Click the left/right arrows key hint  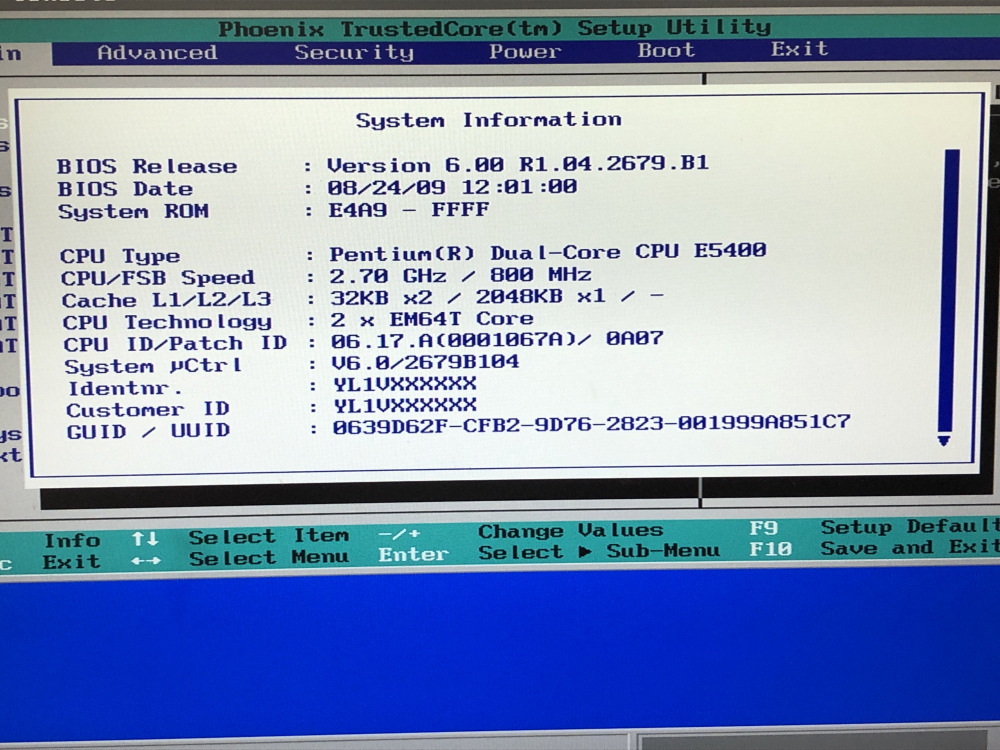pyautogui.click(x=146, y=561)
